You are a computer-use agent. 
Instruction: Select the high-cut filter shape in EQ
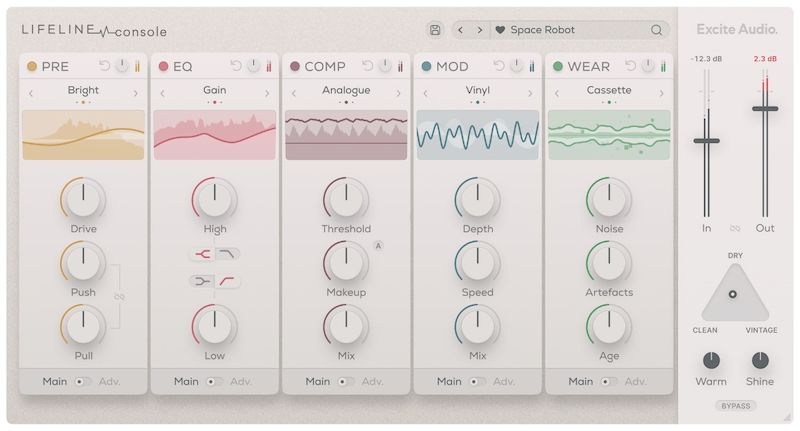pyautogui.click(x=228, y=254)
